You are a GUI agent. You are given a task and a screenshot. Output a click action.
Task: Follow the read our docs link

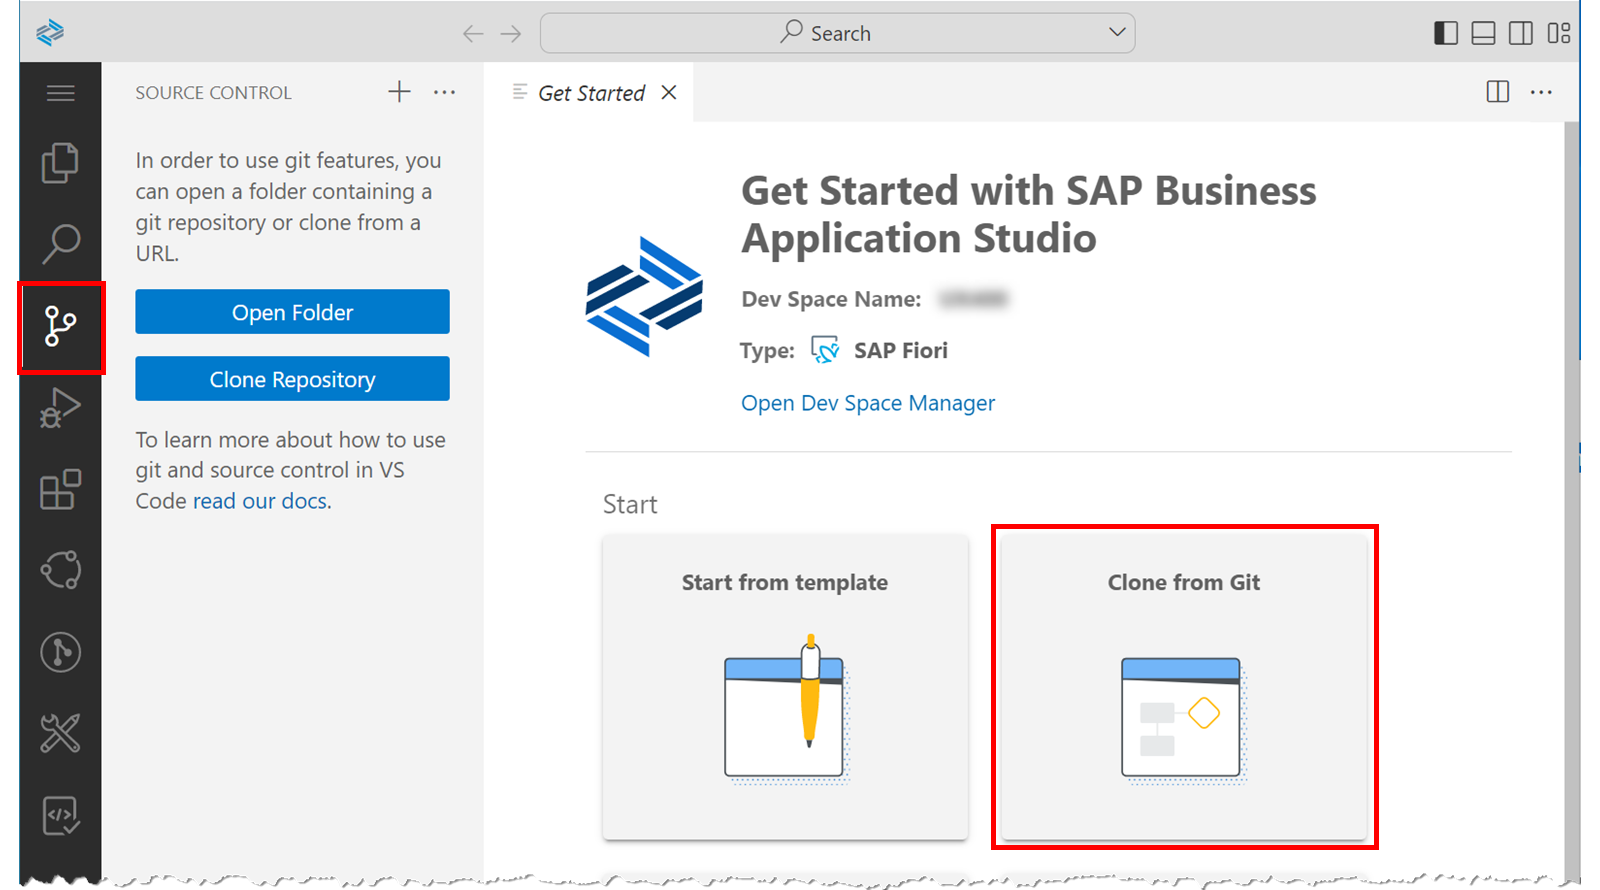(260, 501)
